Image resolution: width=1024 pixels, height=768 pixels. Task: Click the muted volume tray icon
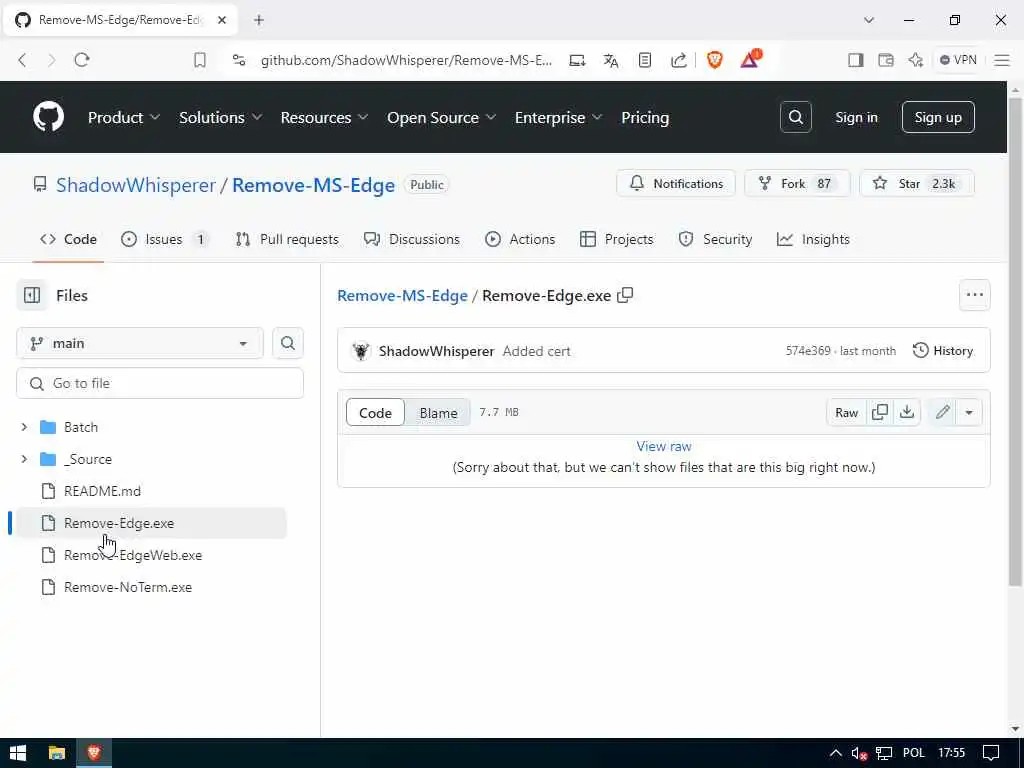(x=859, y=753)
